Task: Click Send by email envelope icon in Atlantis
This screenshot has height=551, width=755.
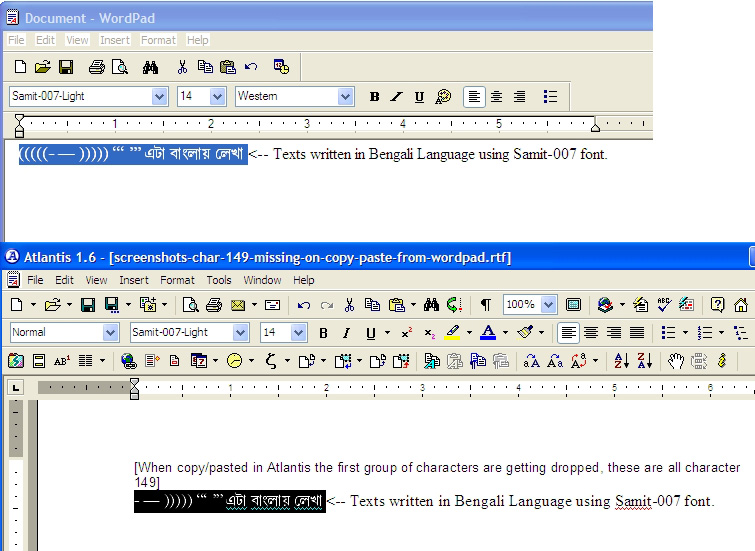Action: [x=238, y=305]
